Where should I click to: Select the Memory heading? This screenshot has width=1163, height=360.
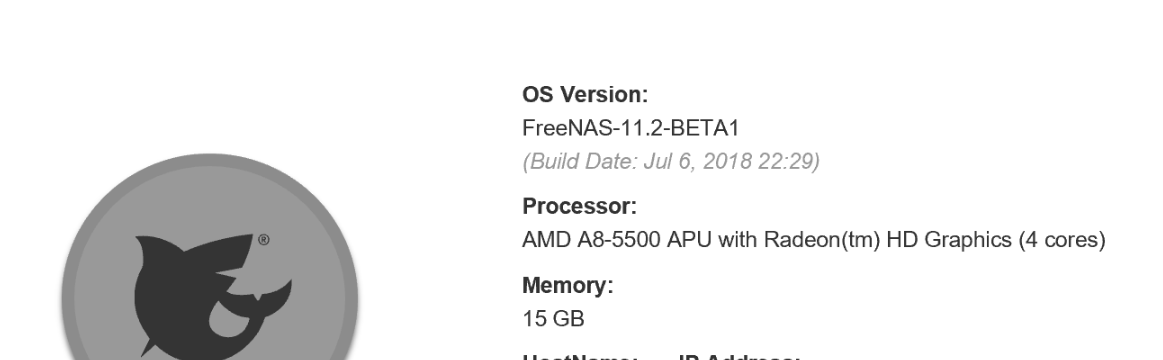[x=568, y=286]
